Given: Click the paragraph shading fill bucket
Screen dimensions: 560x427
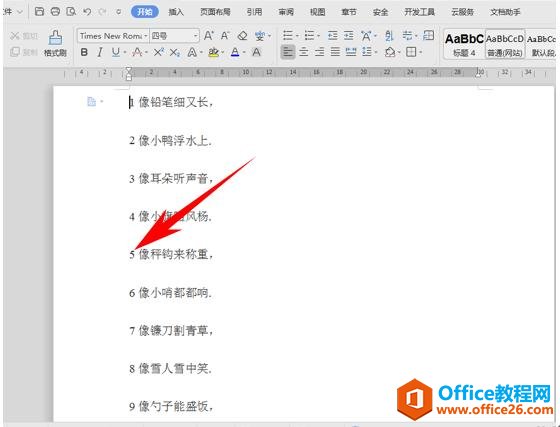Looking at the screenshot, I should click(x=390, y=52).
